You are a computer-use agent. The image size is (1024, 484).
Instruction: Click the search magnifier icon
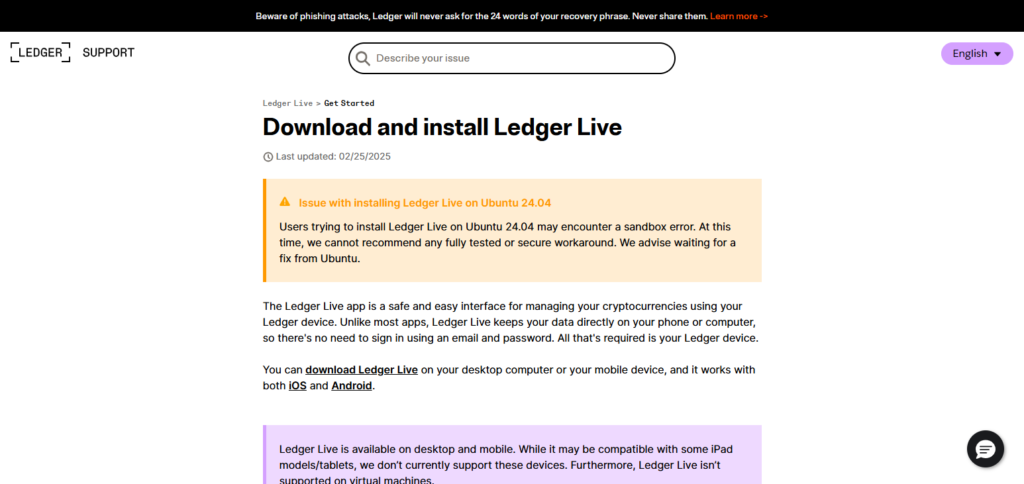362,59
